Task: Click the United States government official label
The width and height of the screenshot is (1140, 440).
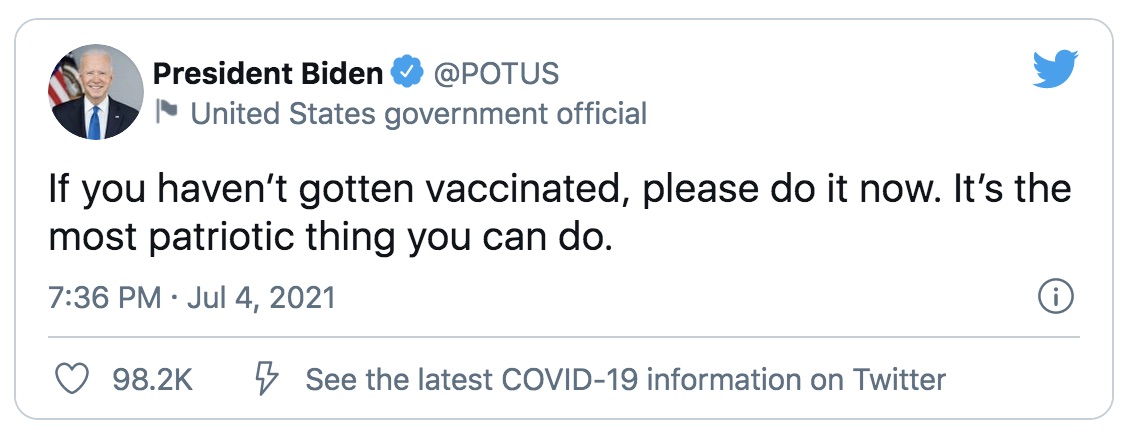Action: [418, 114]
